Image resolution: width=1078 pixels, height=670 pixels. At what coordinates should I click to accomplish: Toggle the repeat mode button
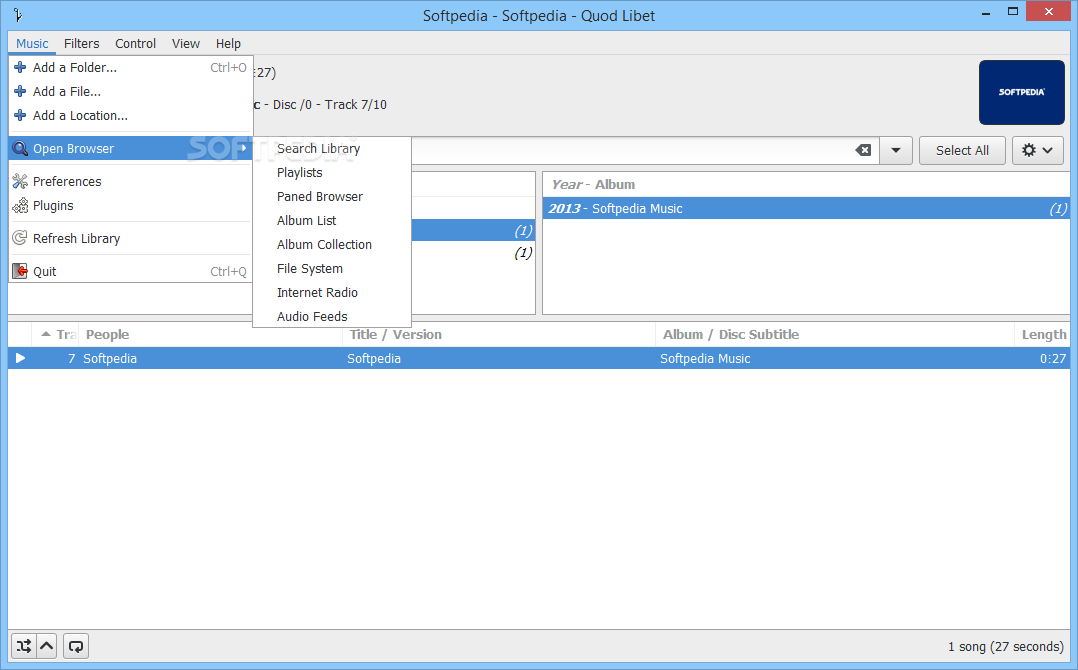(x=76, y=646)
